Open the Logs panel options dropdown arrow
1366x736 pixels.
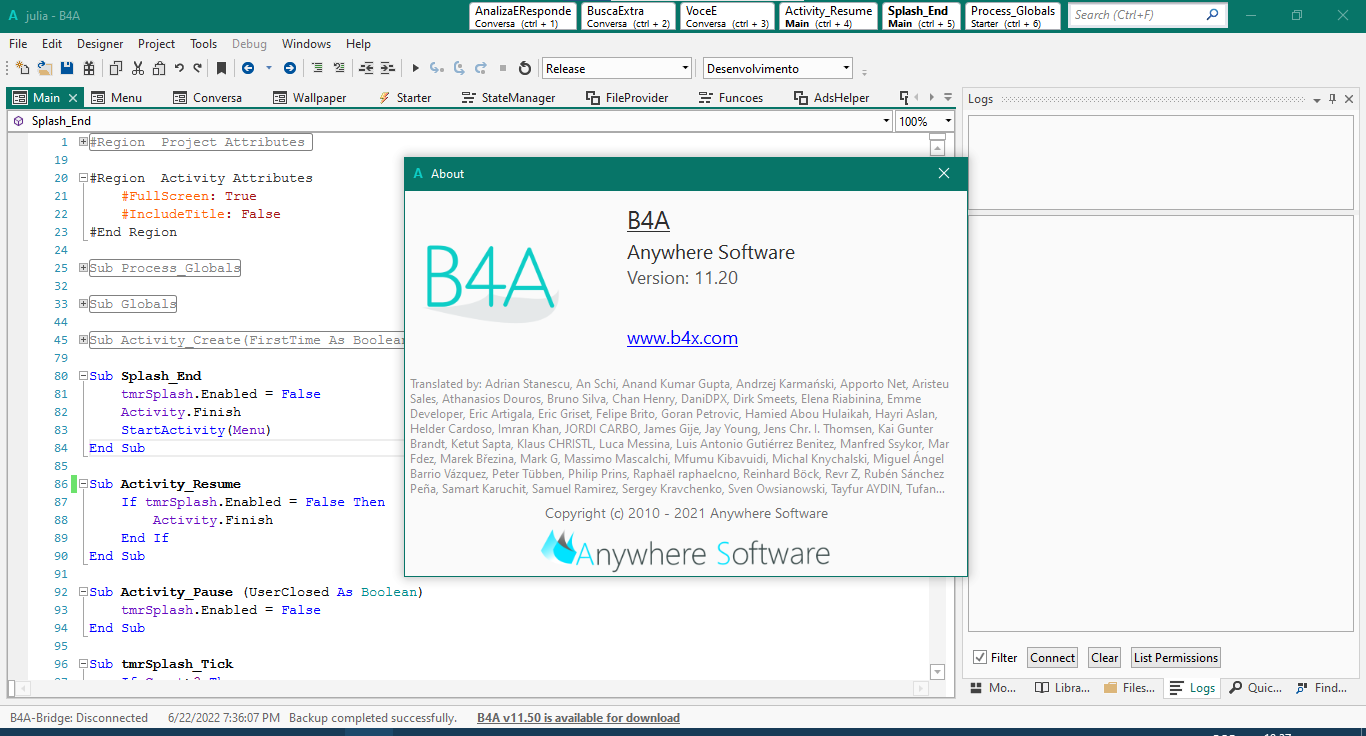coord(1317,99)
